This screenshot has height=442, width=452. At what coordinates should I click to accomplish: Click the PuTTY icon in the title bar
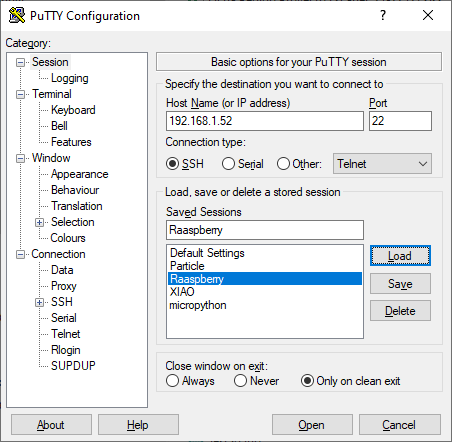[17, 15]
